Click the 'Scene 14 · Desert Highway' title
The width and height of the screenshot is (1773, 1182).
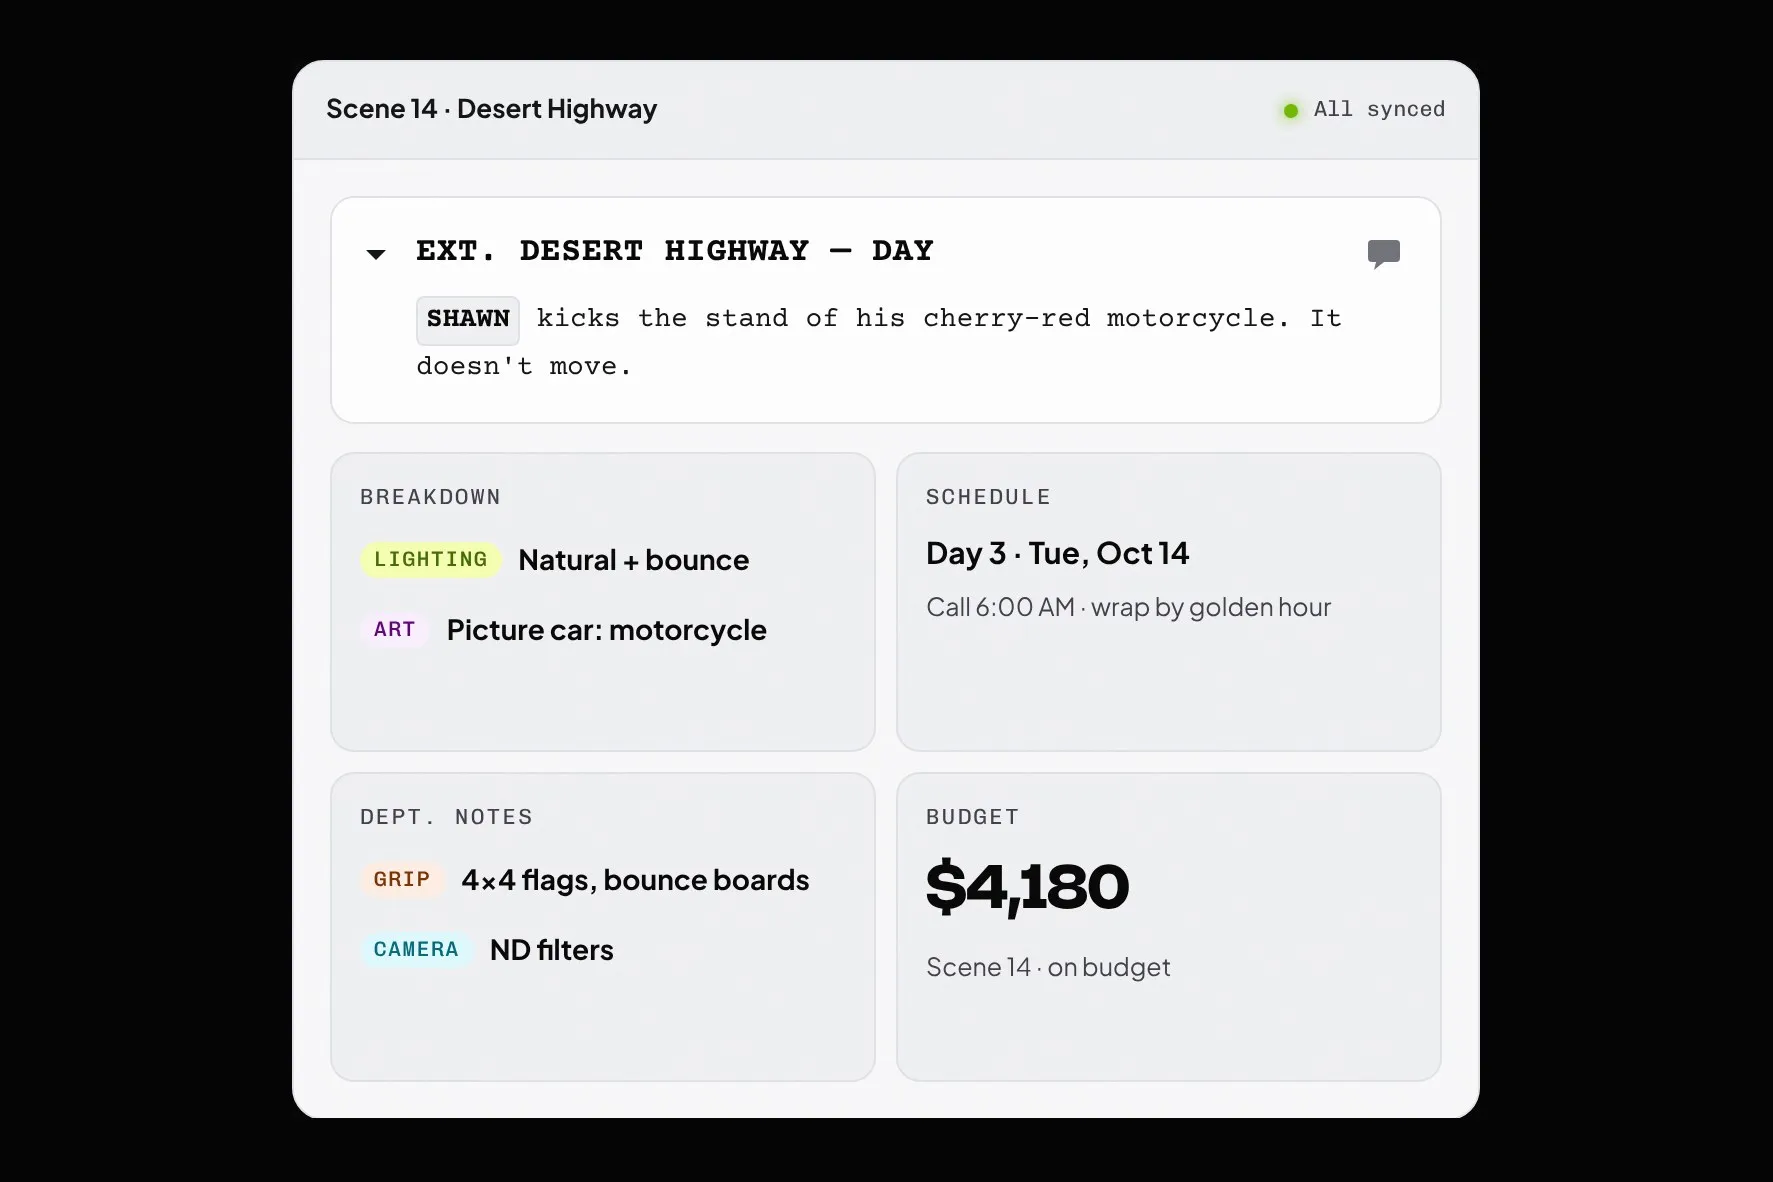point(491,109)
